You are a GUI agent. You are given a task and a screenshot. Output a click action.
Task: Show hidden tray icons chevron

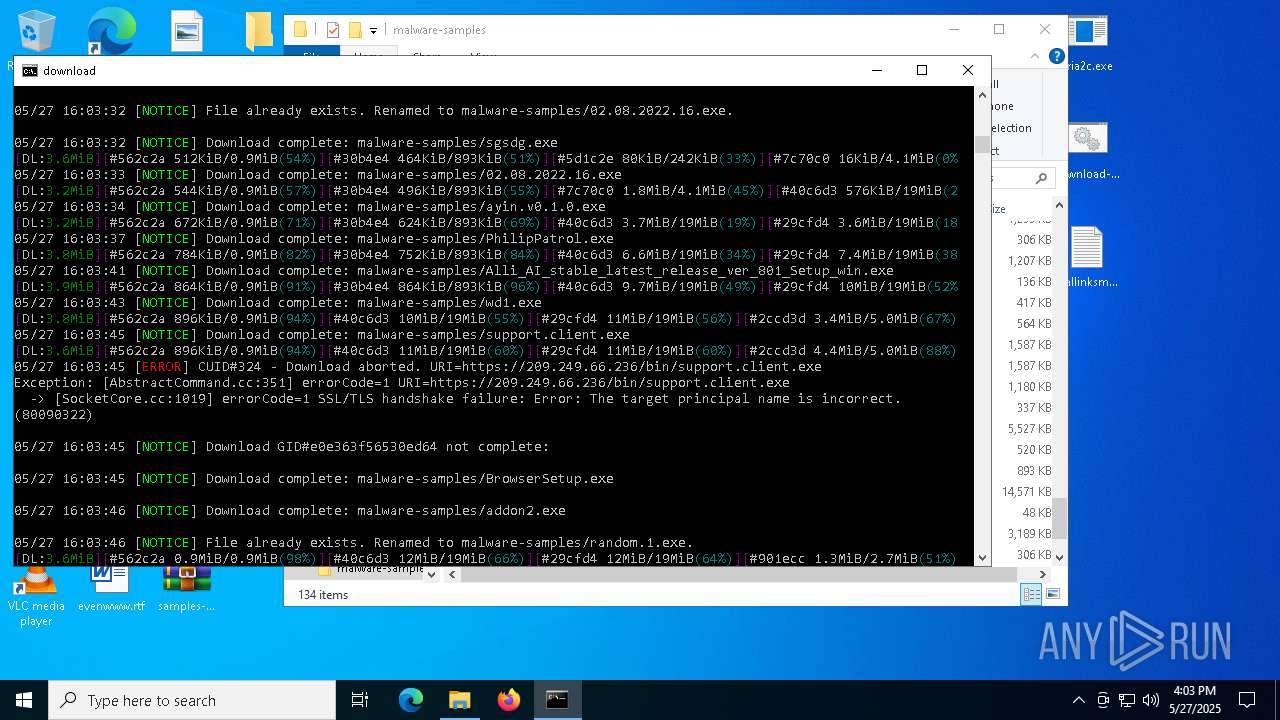coord(1078,700)
